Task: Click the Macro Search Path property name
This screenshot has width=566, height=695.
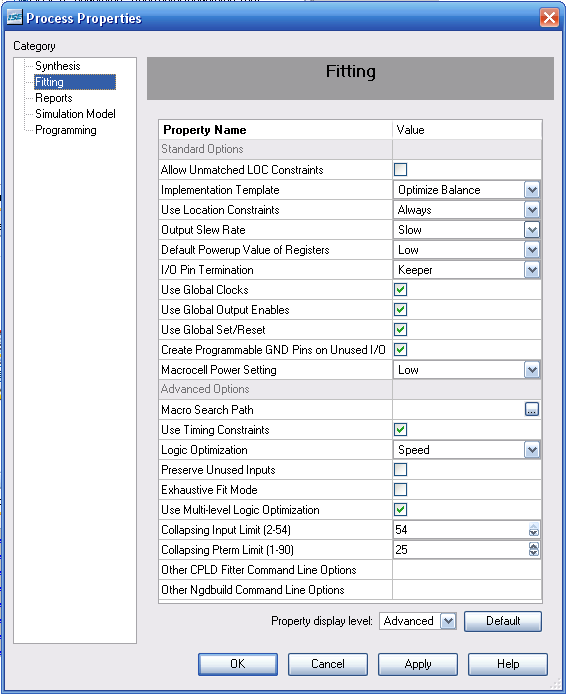Action: (207, 409)
